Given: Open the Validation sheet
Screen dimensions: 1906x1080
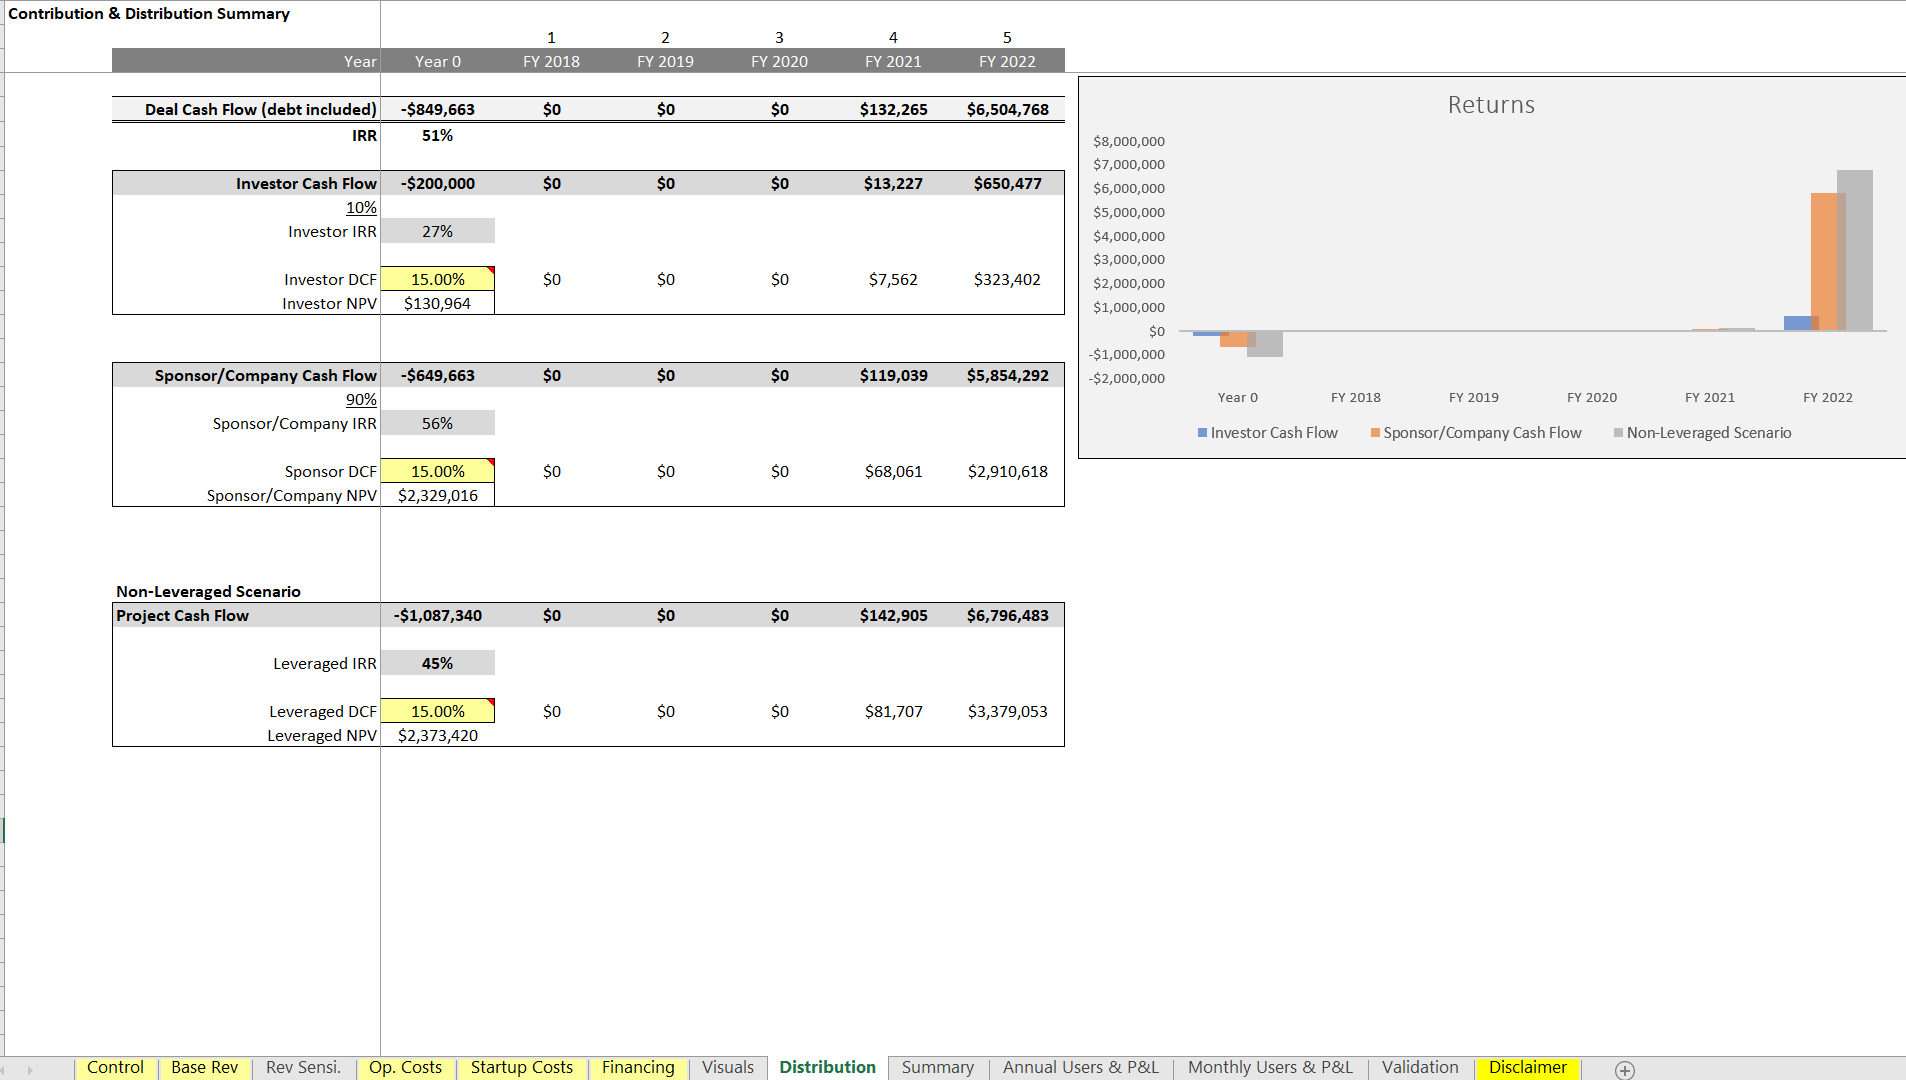Looking at the screenshot, I should point(1419,1067).
